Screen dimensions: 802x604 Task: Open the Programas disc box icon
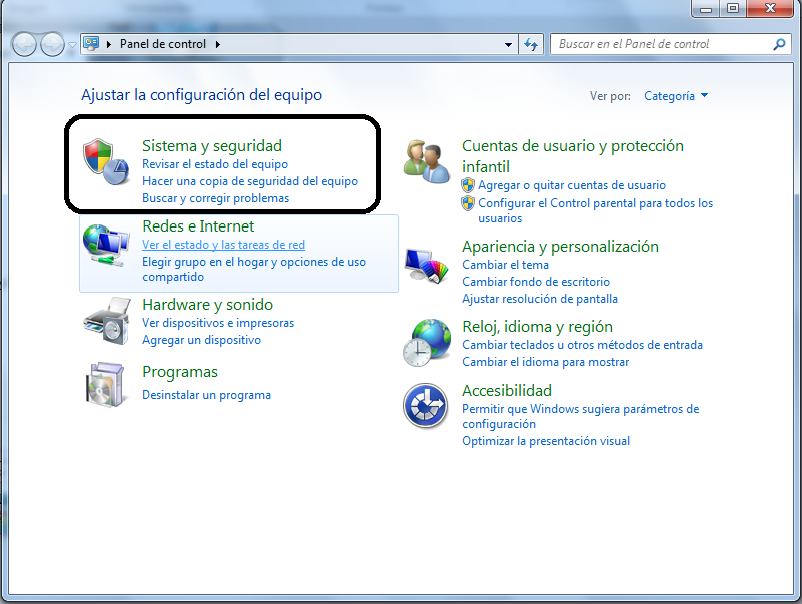[x=105, y=385]
